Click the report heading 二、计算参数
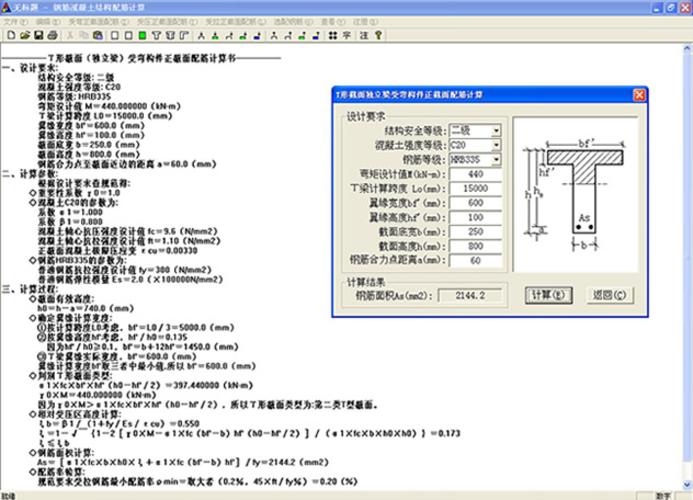The height and width of the screenshot is (500, 693). (x=30, y=174)
